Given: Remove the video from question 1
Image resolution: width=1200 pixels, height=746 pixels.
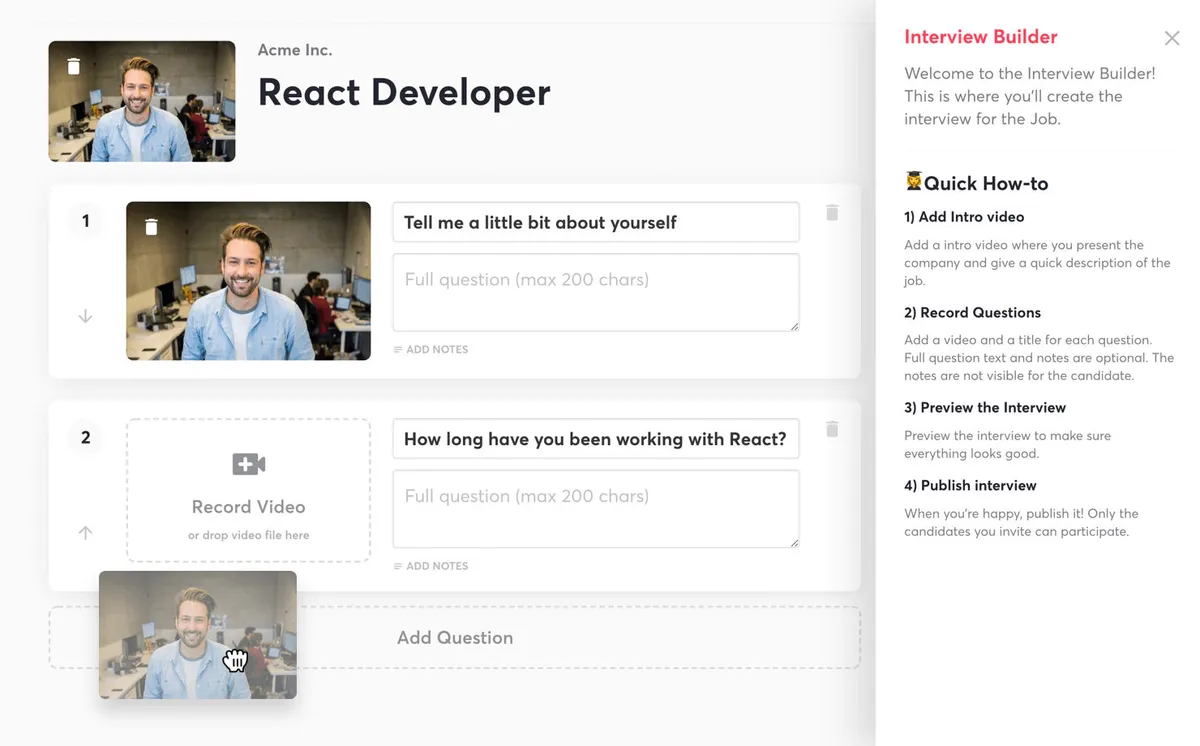Looking at the screenshot, I should [x=151, y=227].
